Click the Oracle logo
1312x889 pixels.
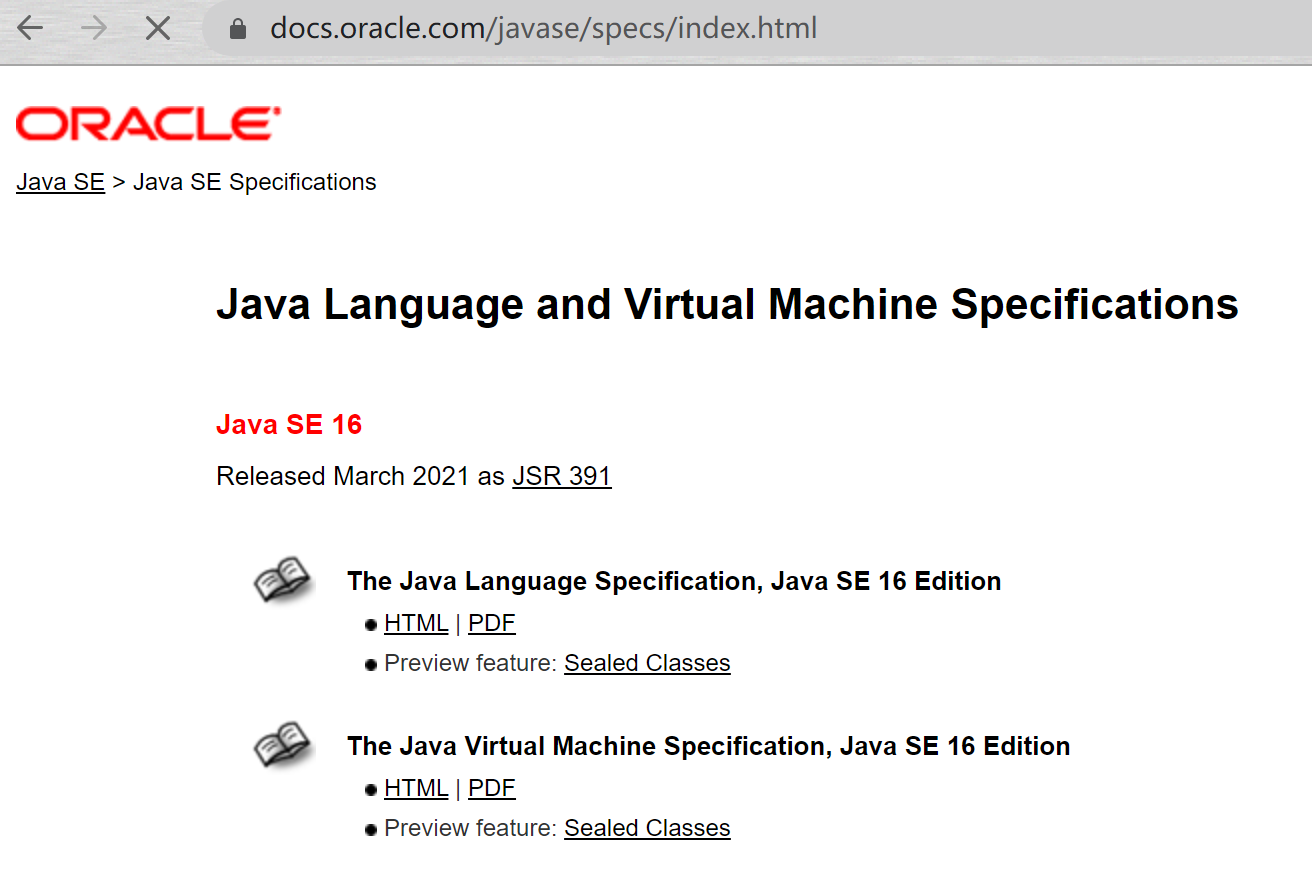148,124
